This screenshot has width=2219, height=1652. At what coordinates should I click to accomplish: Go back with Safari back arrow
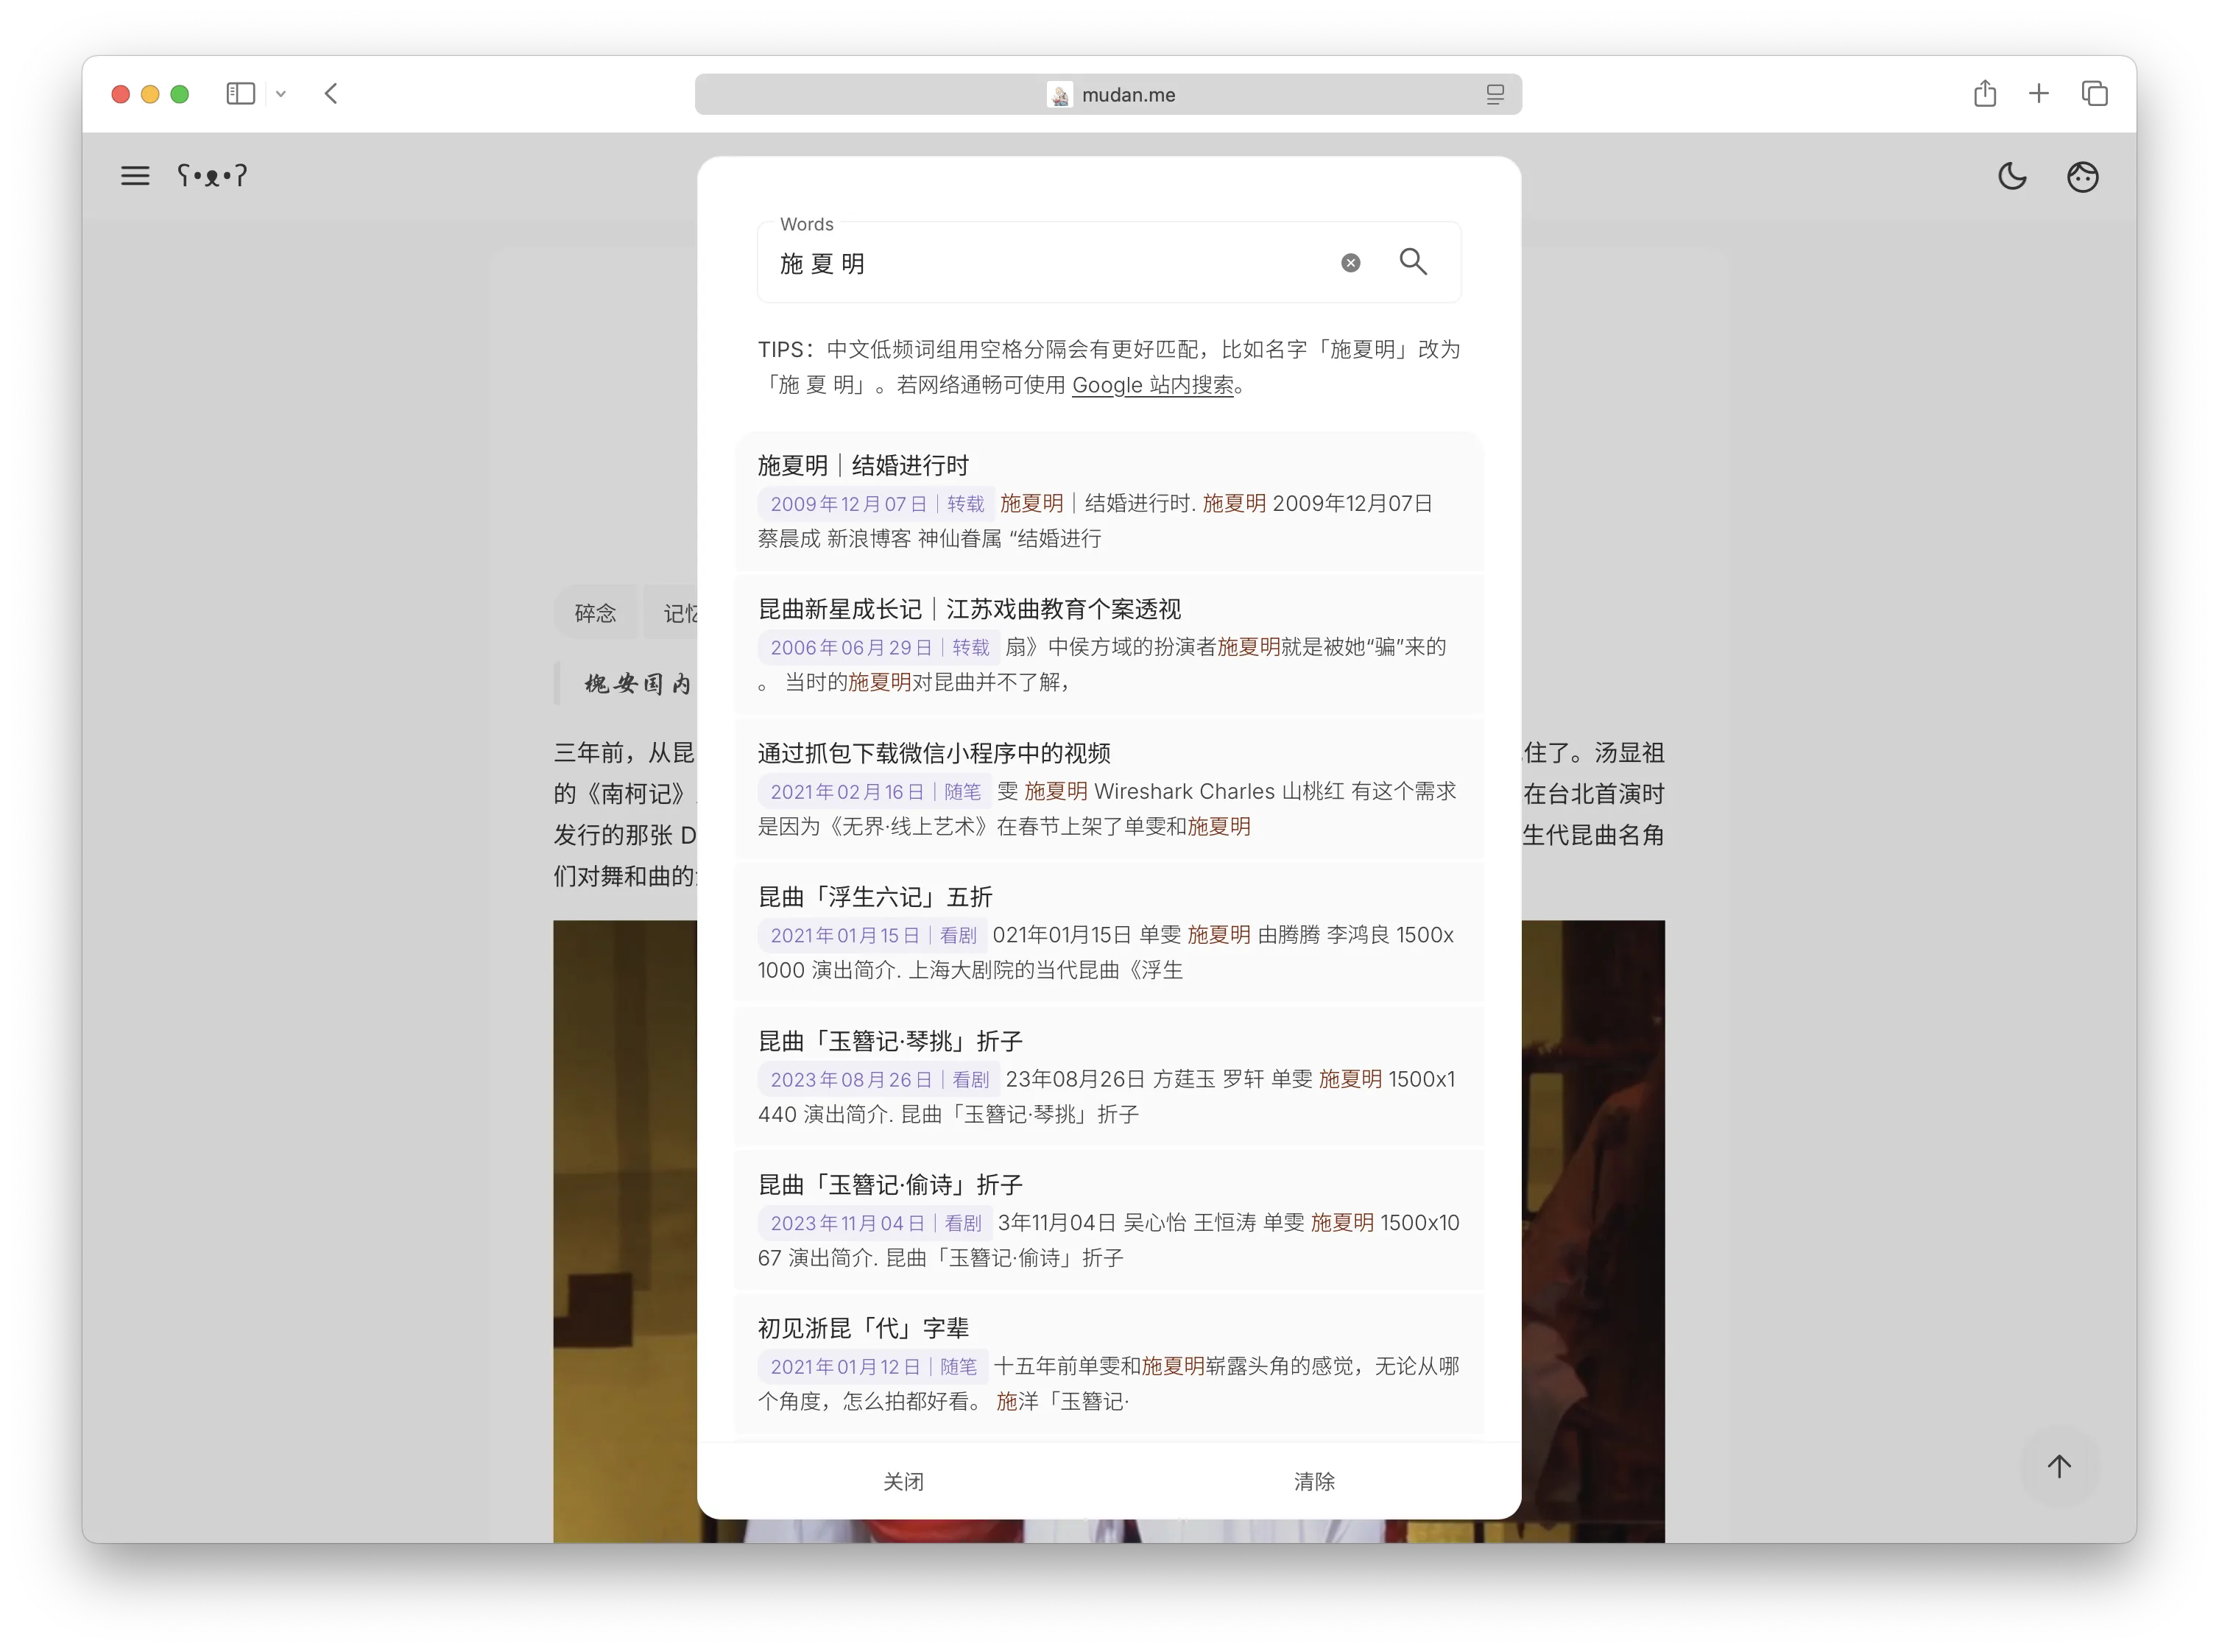pyautogui.click(x=332, y=94)
